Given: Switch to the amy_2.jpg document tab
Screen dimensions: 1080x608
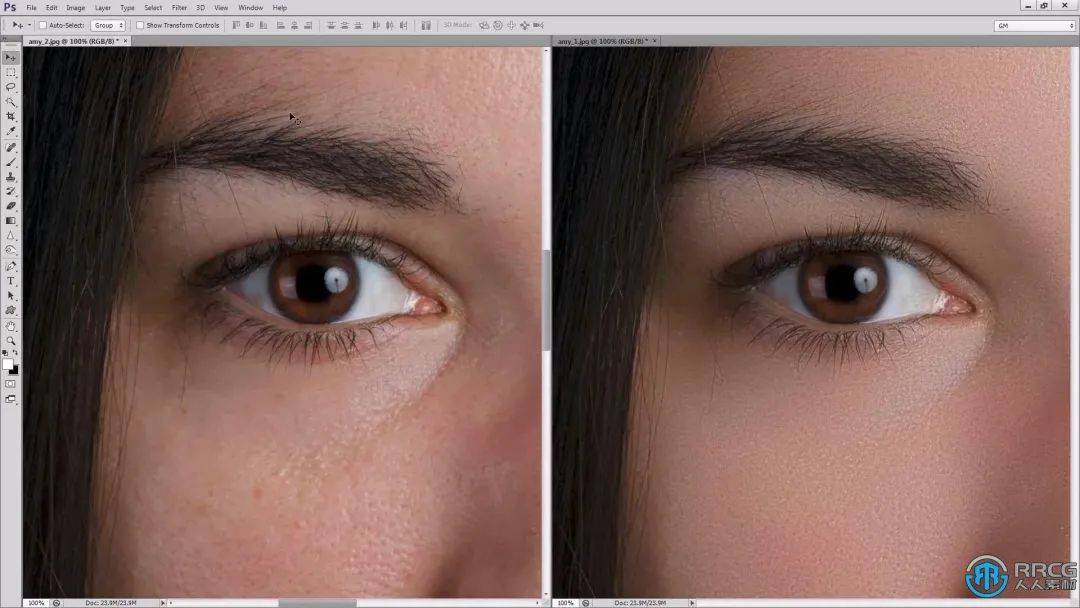Looking at the screenshot, I should click(x=70, y=41).
